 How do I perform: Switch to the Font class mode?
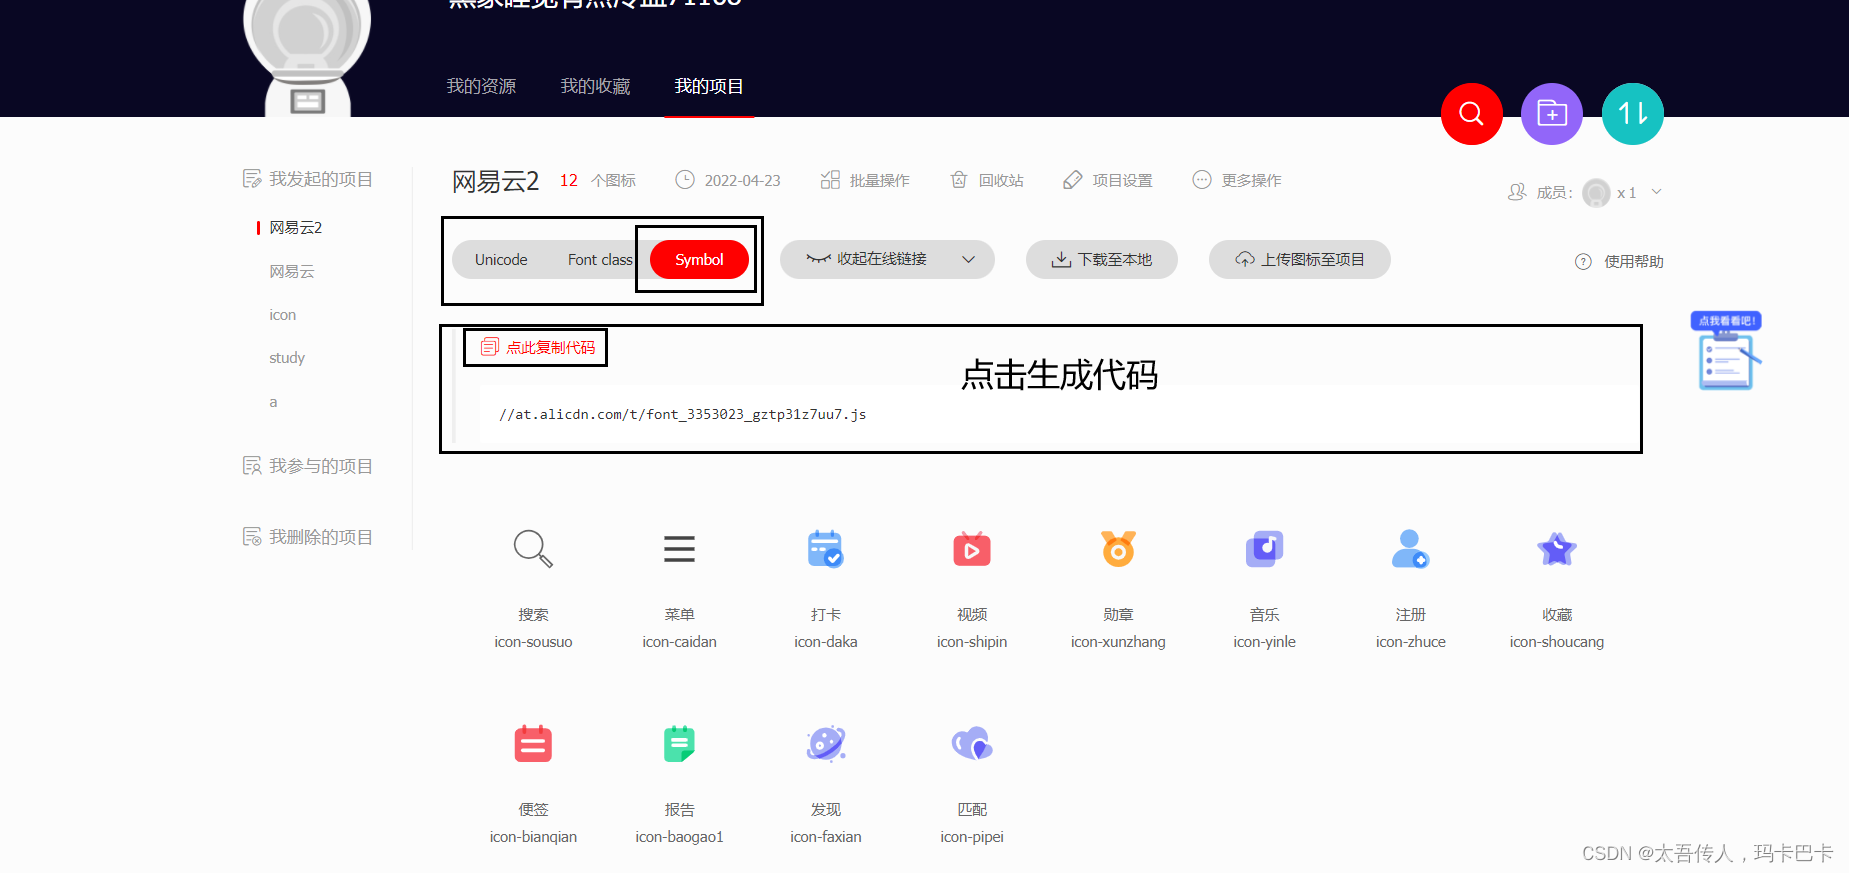pyautogui.click(x=600, y=260)
